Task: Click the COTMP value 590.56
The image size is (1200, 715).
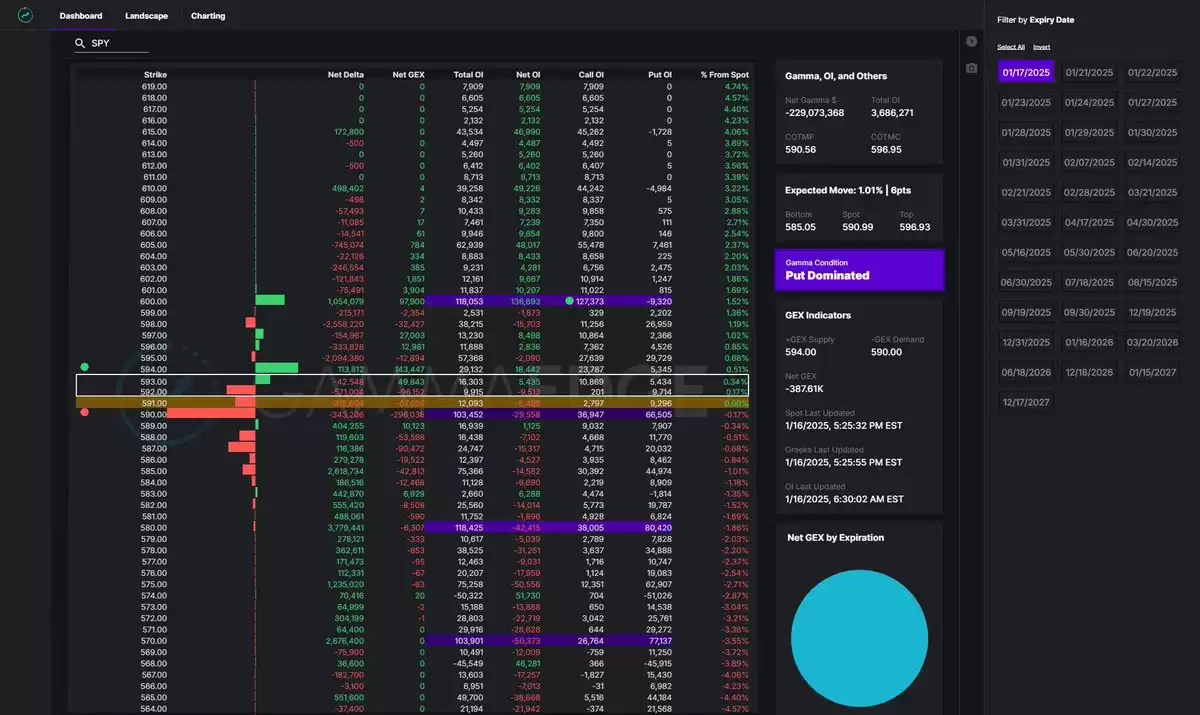Action: pyautogui.click(x=801, y=149)
